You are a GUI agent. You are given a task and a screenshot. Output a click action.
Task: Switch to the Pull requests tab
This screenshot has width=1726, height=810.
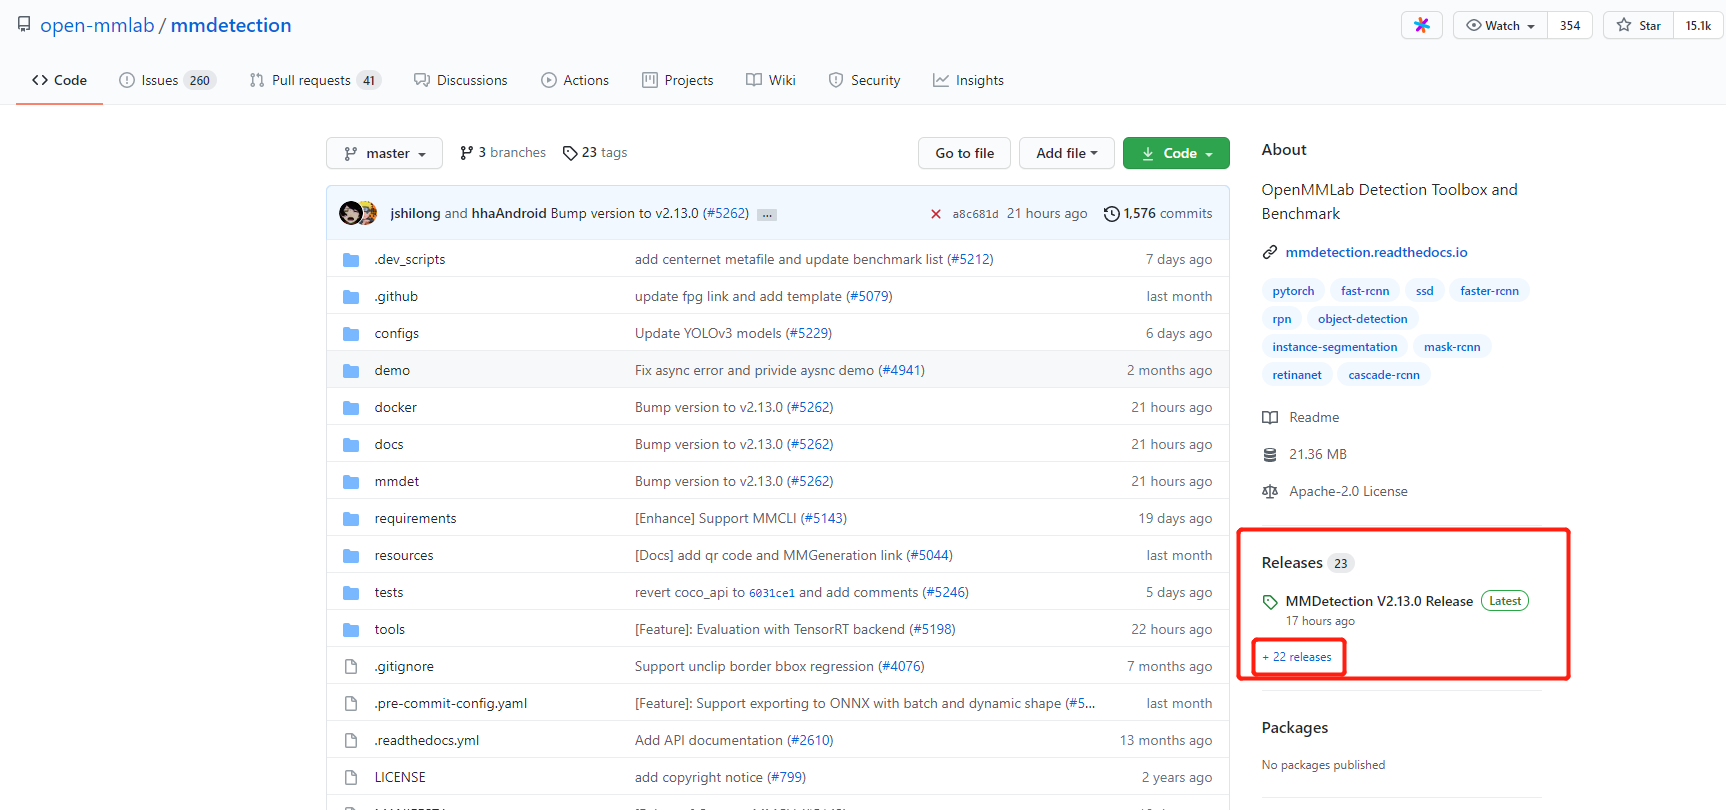click(x=315, y=80)
